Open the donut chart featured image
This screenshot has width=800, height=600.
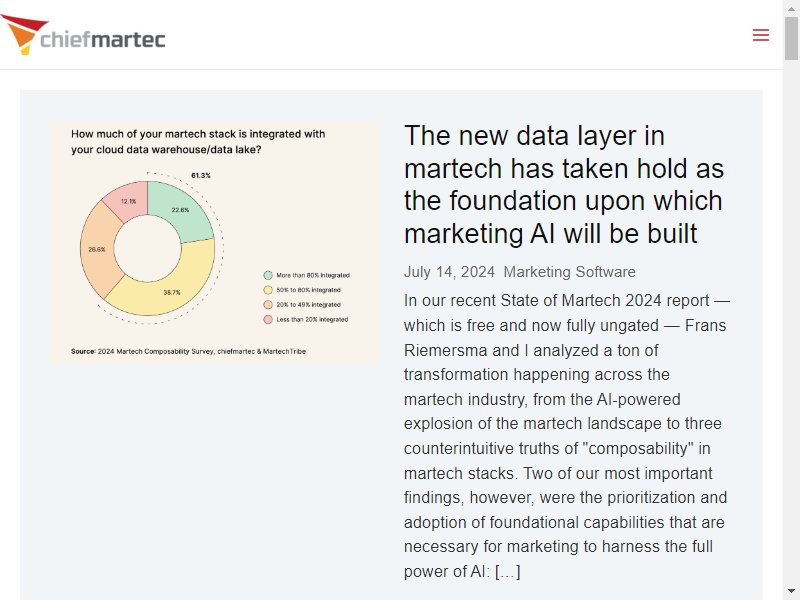point(215,242)
